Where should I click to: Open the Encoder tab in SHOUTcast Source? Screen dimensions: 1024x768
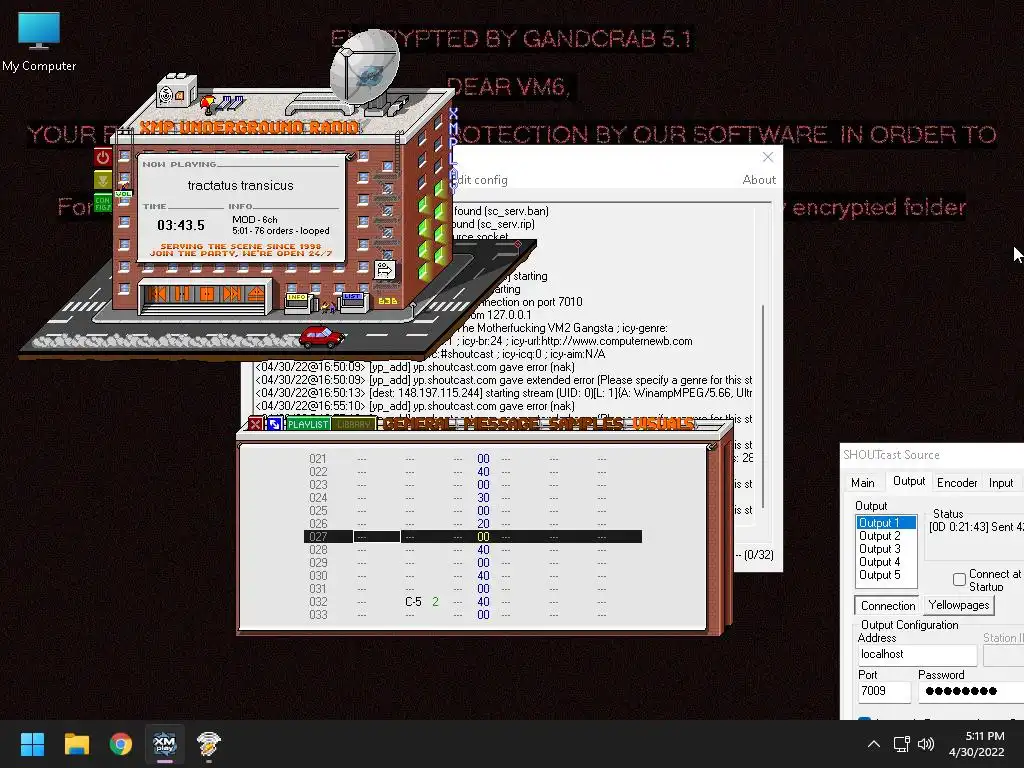(x=957, y=483)
